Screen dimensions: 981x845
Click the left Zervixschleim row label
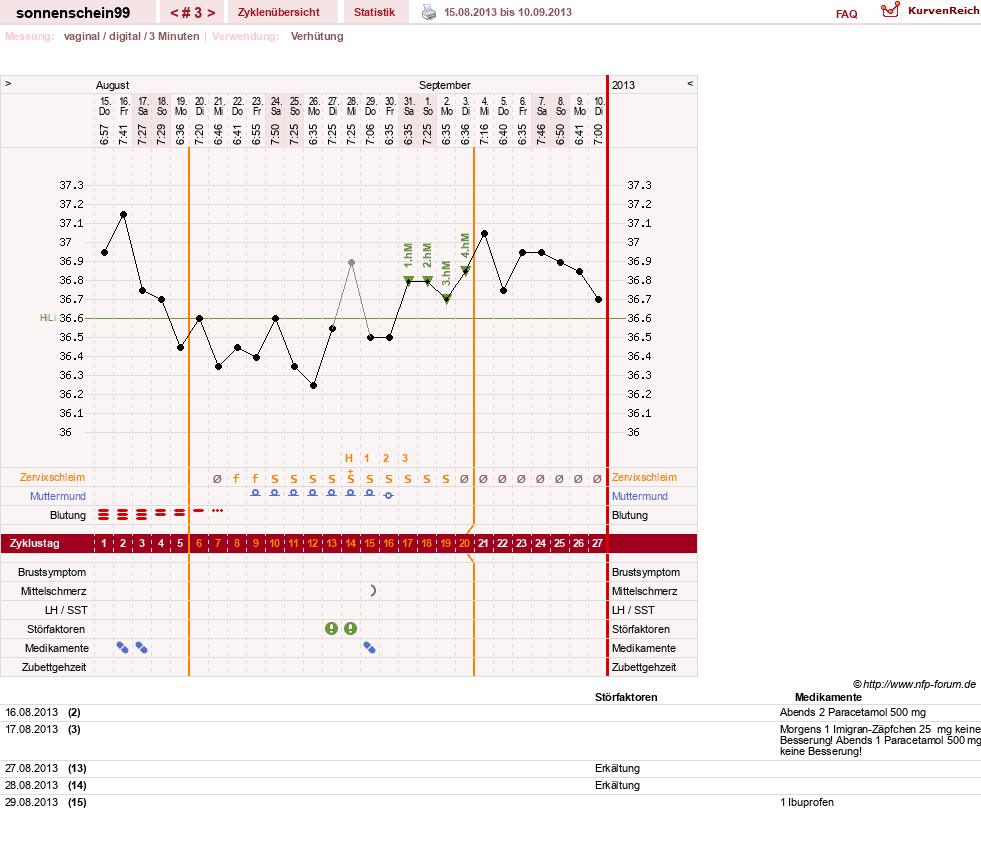click(52, 477)
